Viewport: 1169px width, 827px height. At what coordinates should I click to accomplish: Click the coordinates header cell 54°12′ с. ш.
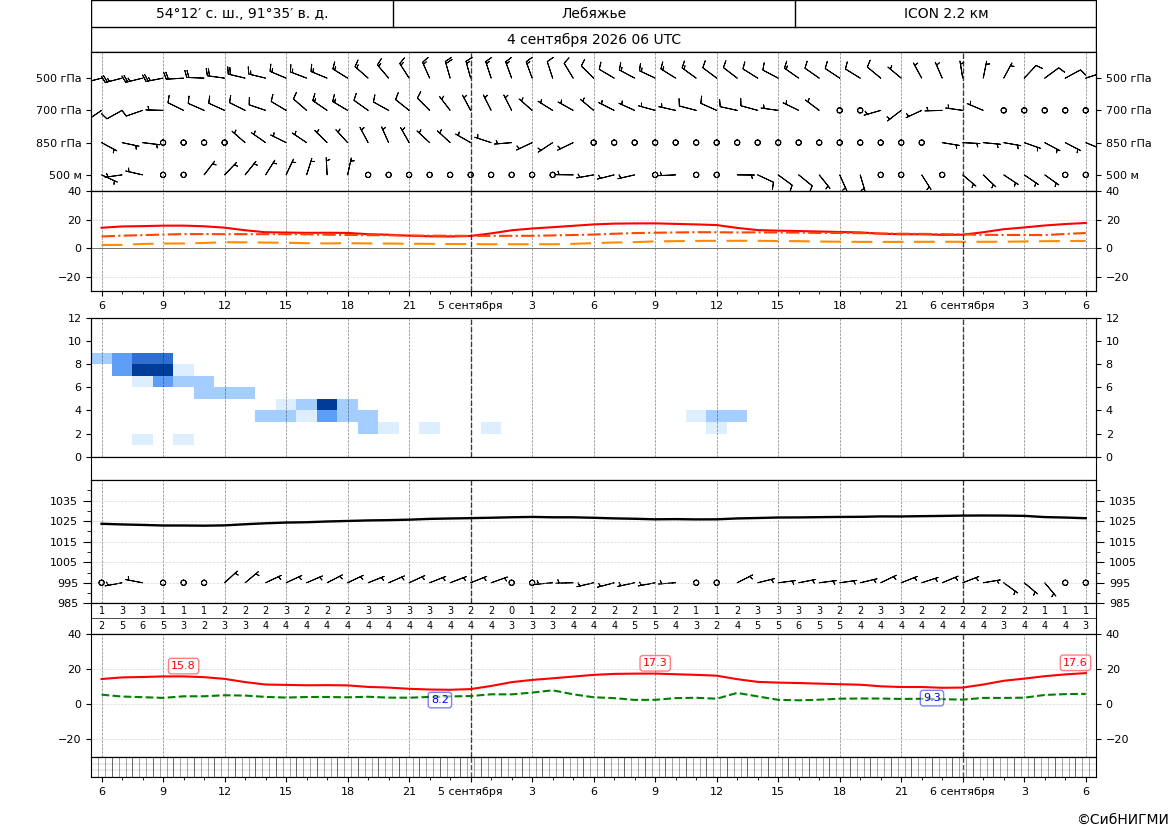click(242, 13)
